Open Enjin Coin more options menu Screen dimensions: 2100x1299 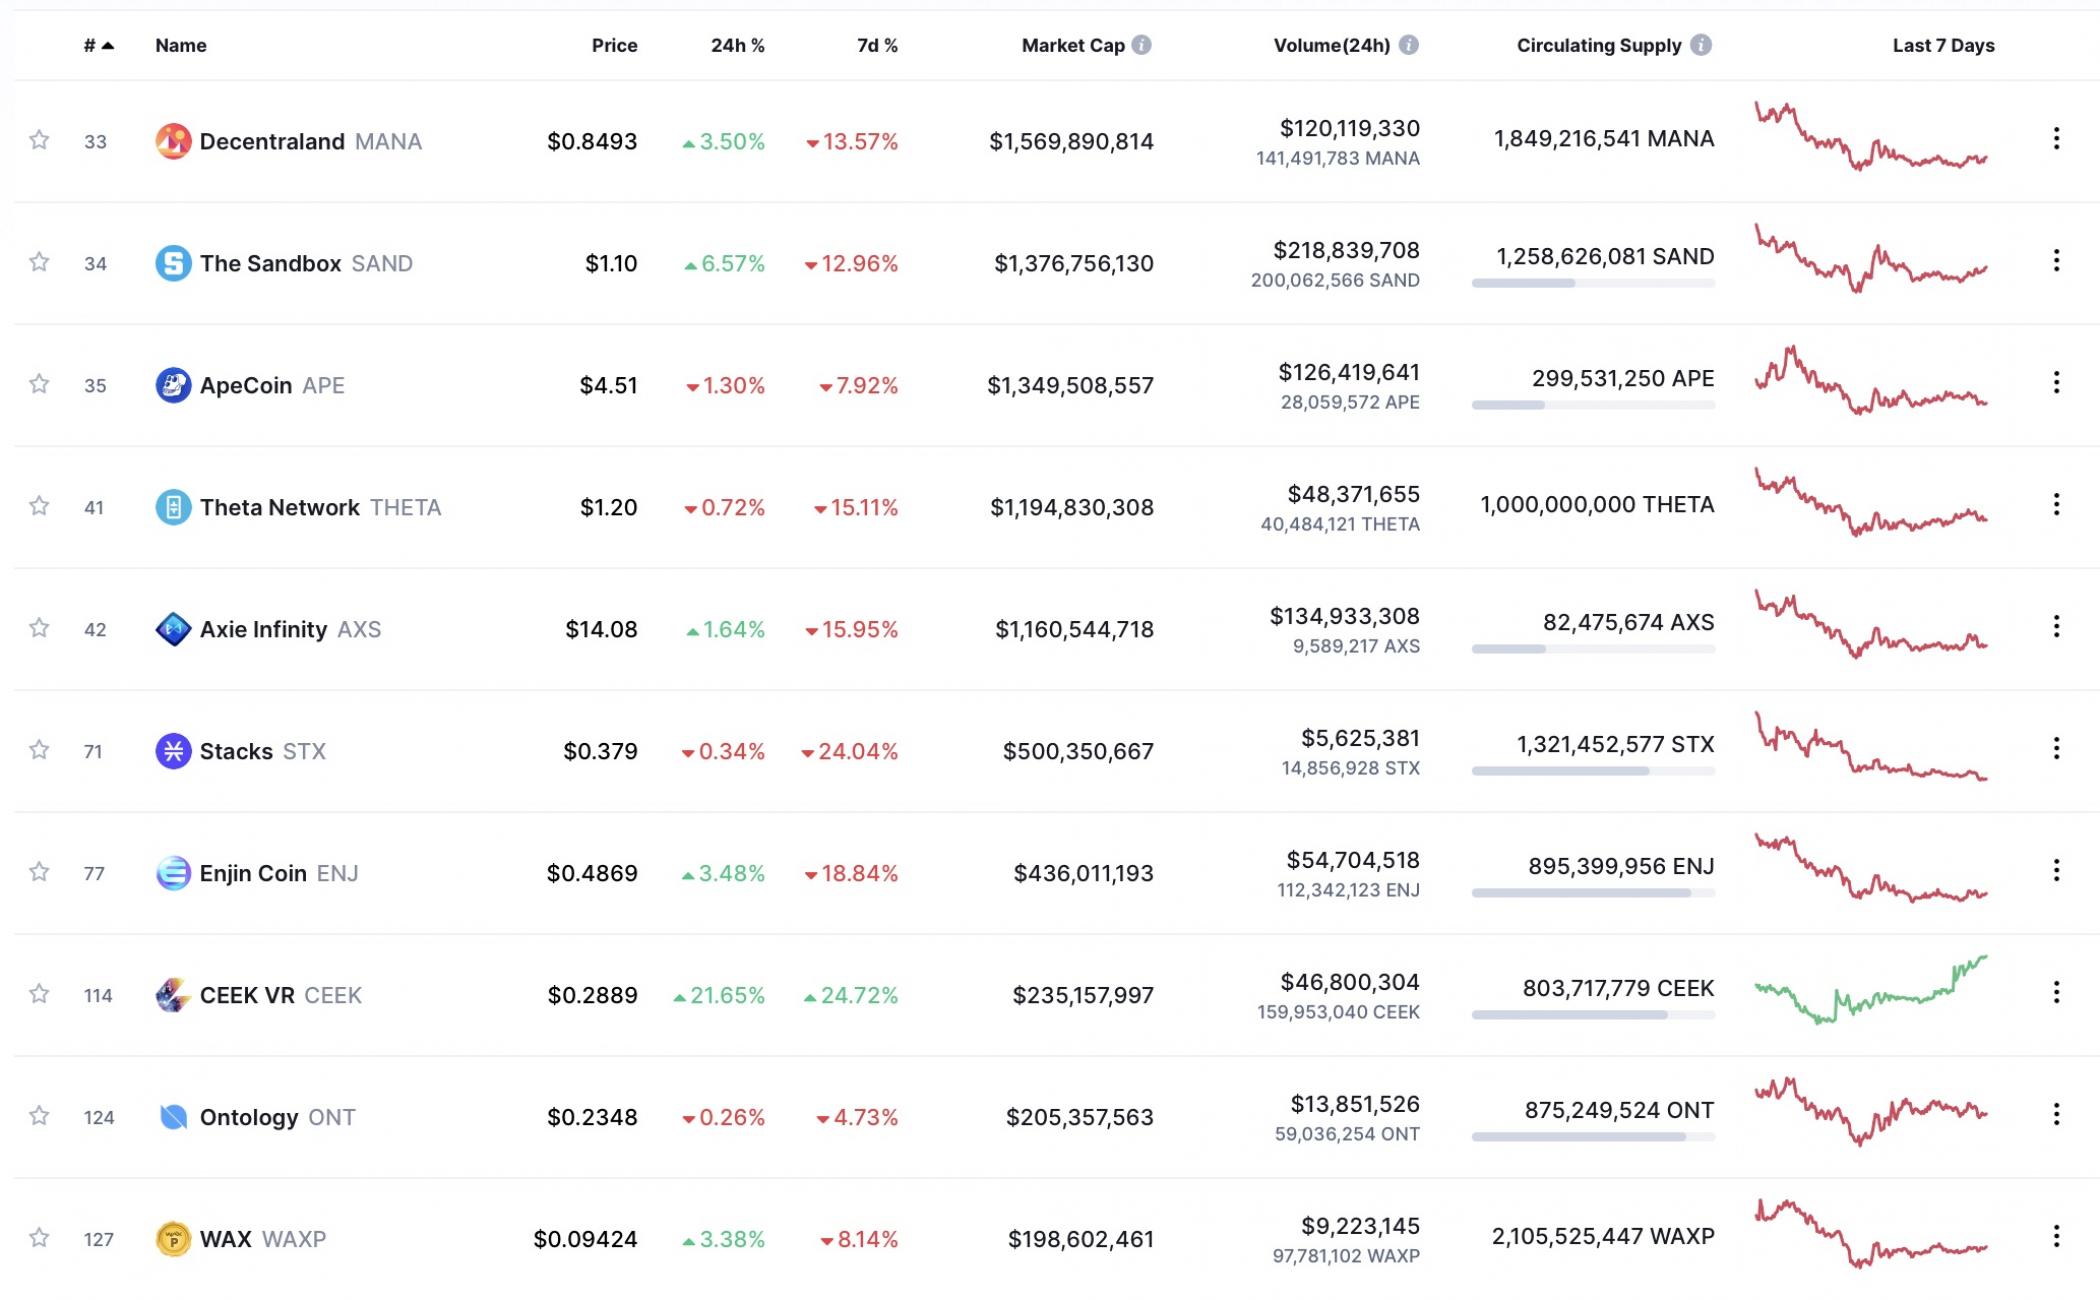2056,871
